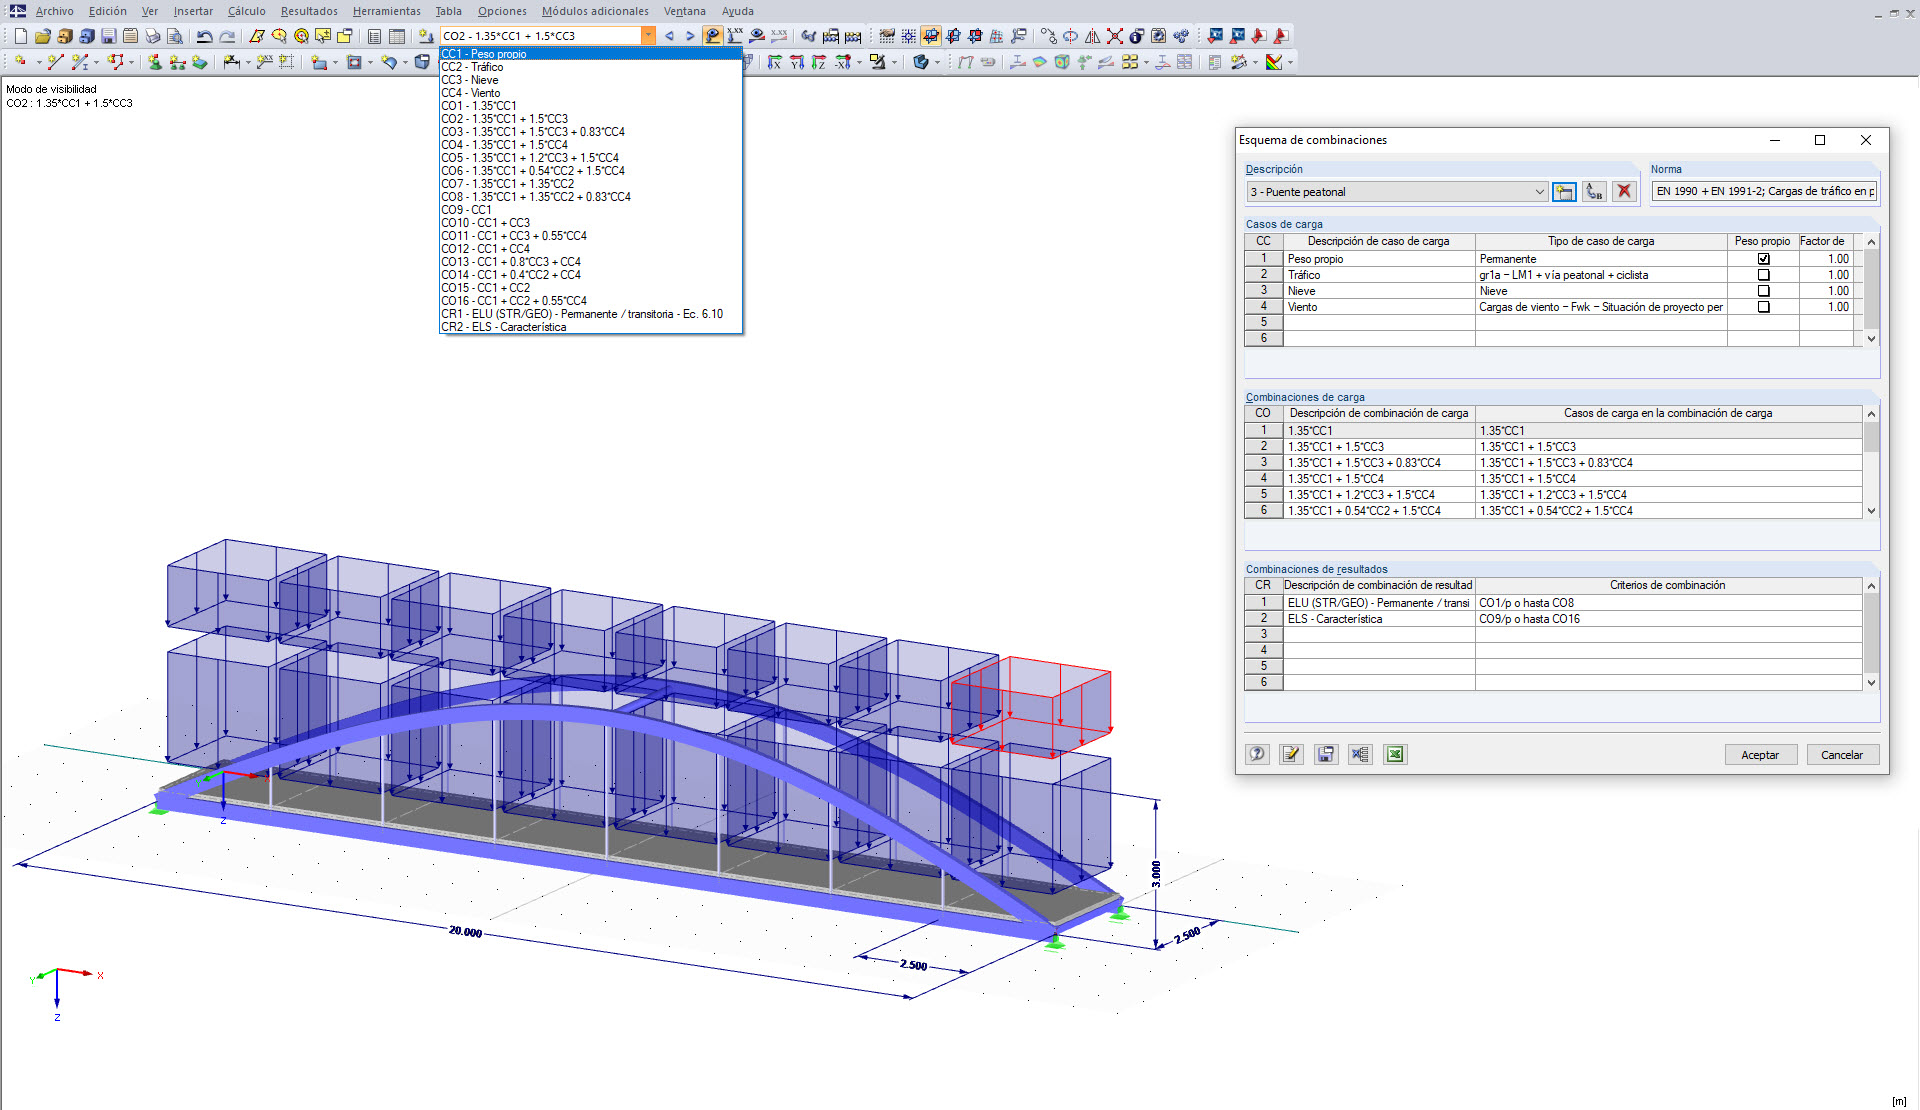This screenshot has width=1920, height=1110.
Task: Click the Excel export icon in dialog
Action: pos(1395,754)
